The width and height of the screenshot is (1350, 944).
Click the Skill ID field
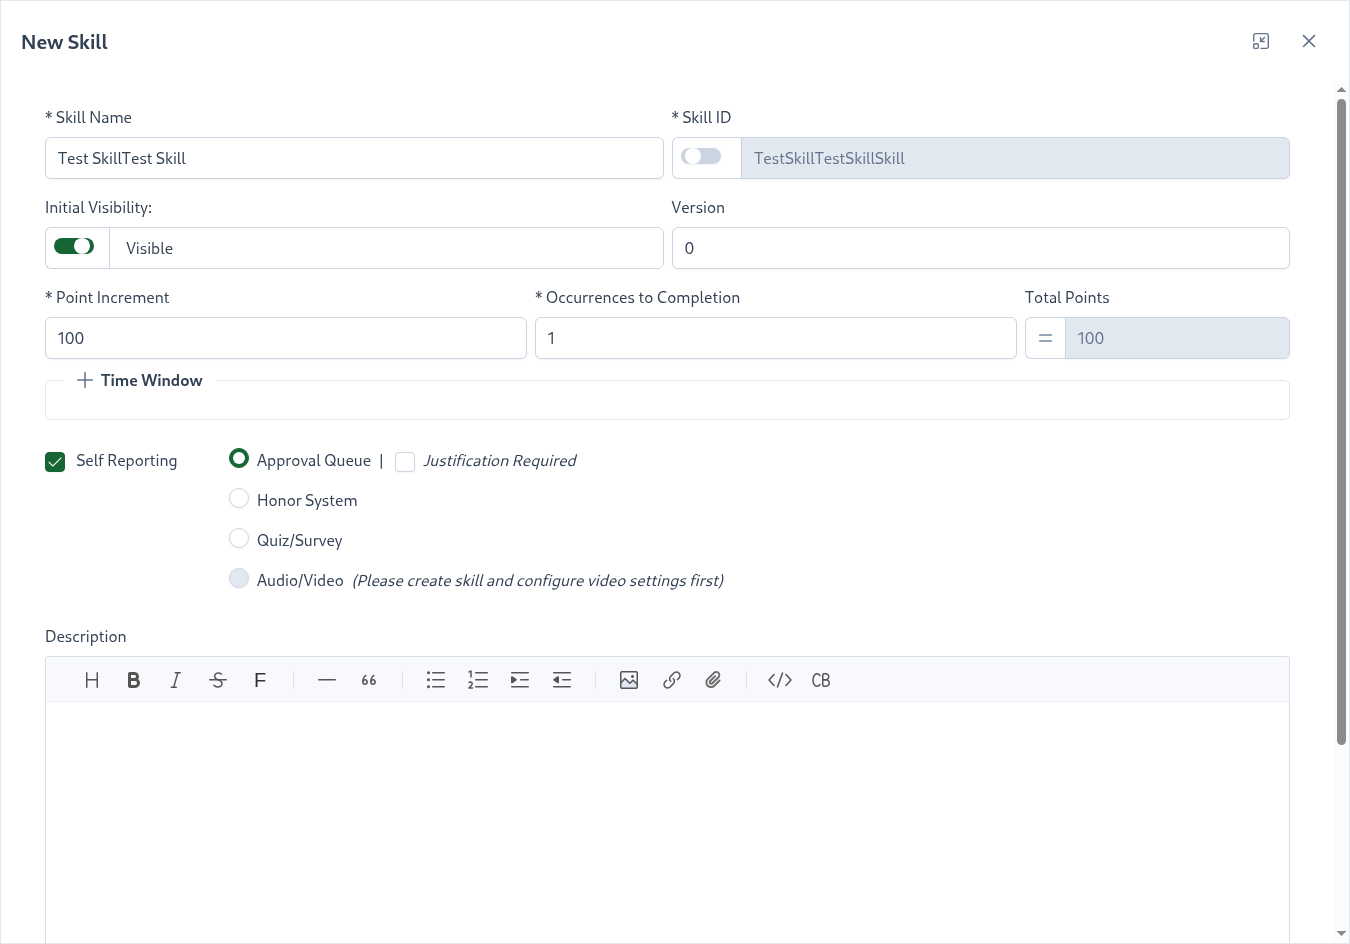[x=1015, y=158]
